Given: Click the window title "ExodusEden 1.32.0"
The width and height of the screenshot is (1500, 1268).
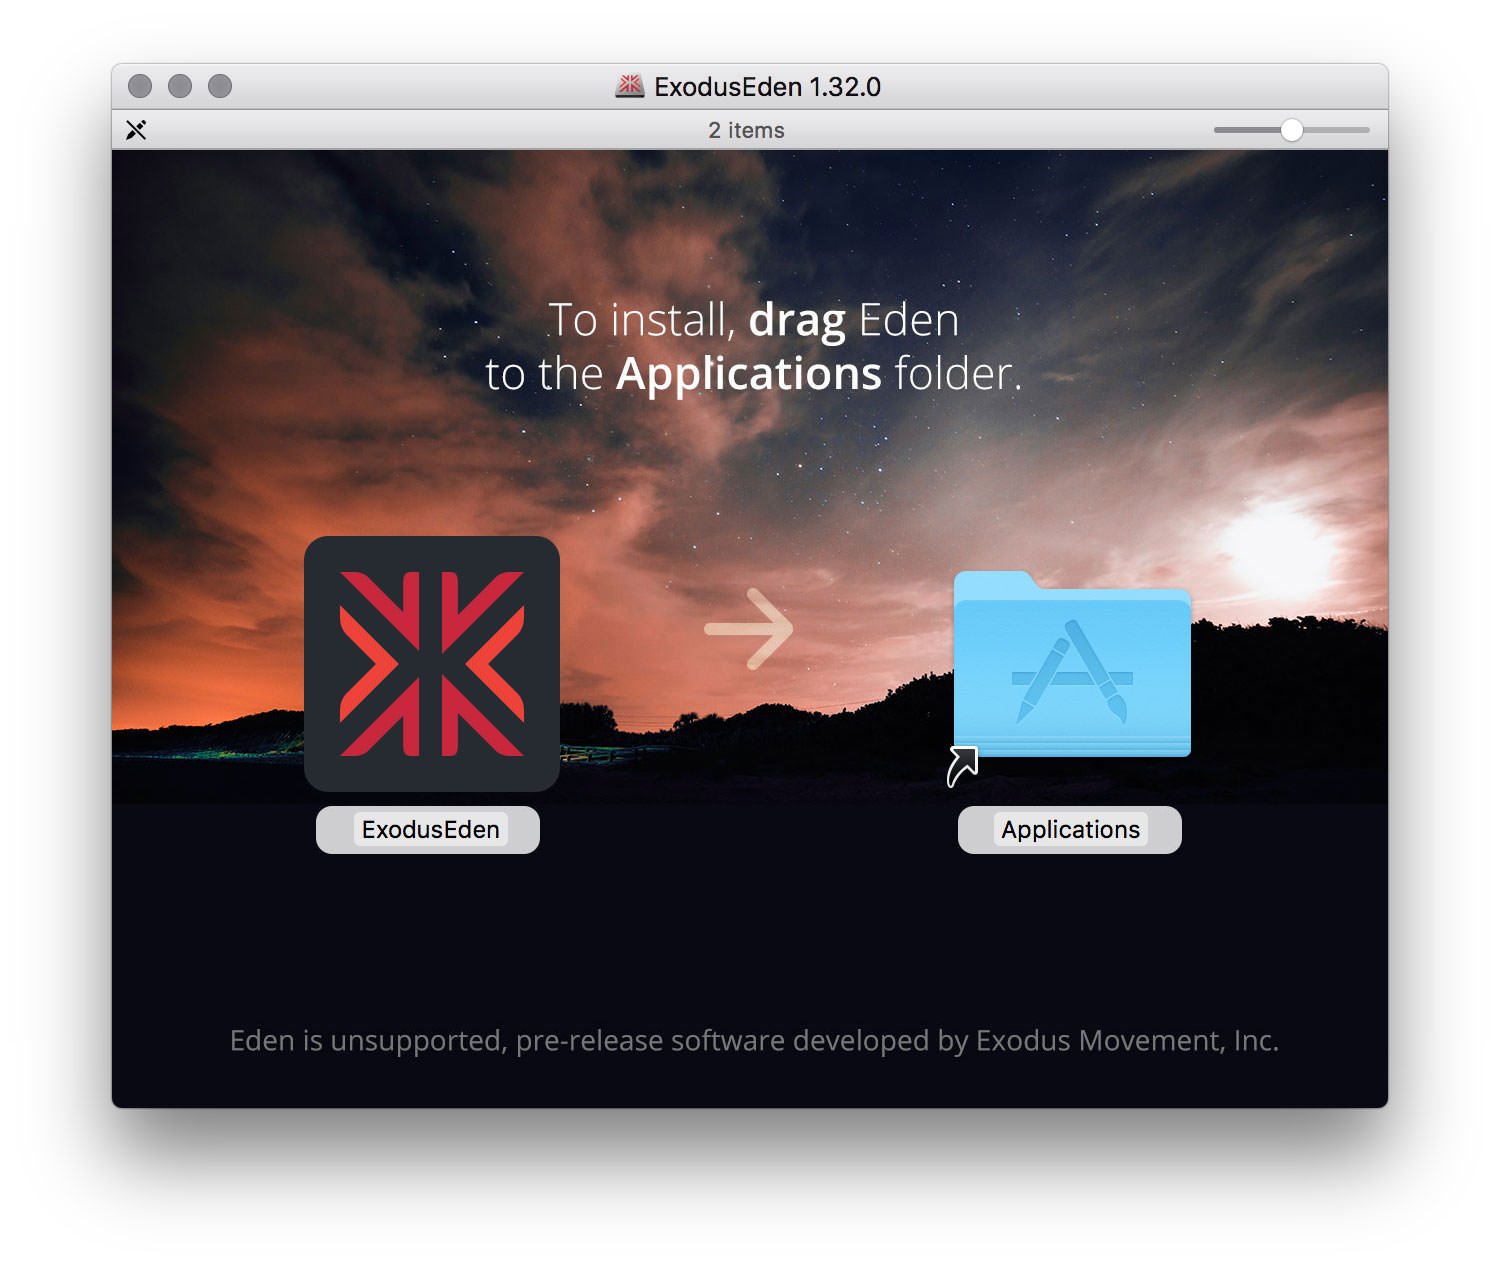Looking at the screenshot, I should click(767, 87).
